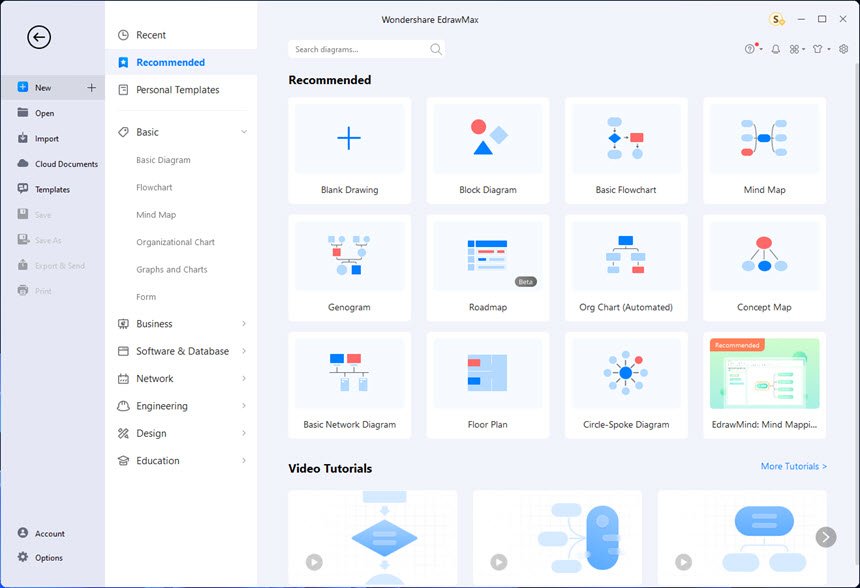Switch to the Recent tab
Image resolution: width=860 pixels, height=588 pixels.
coord(181,35)
